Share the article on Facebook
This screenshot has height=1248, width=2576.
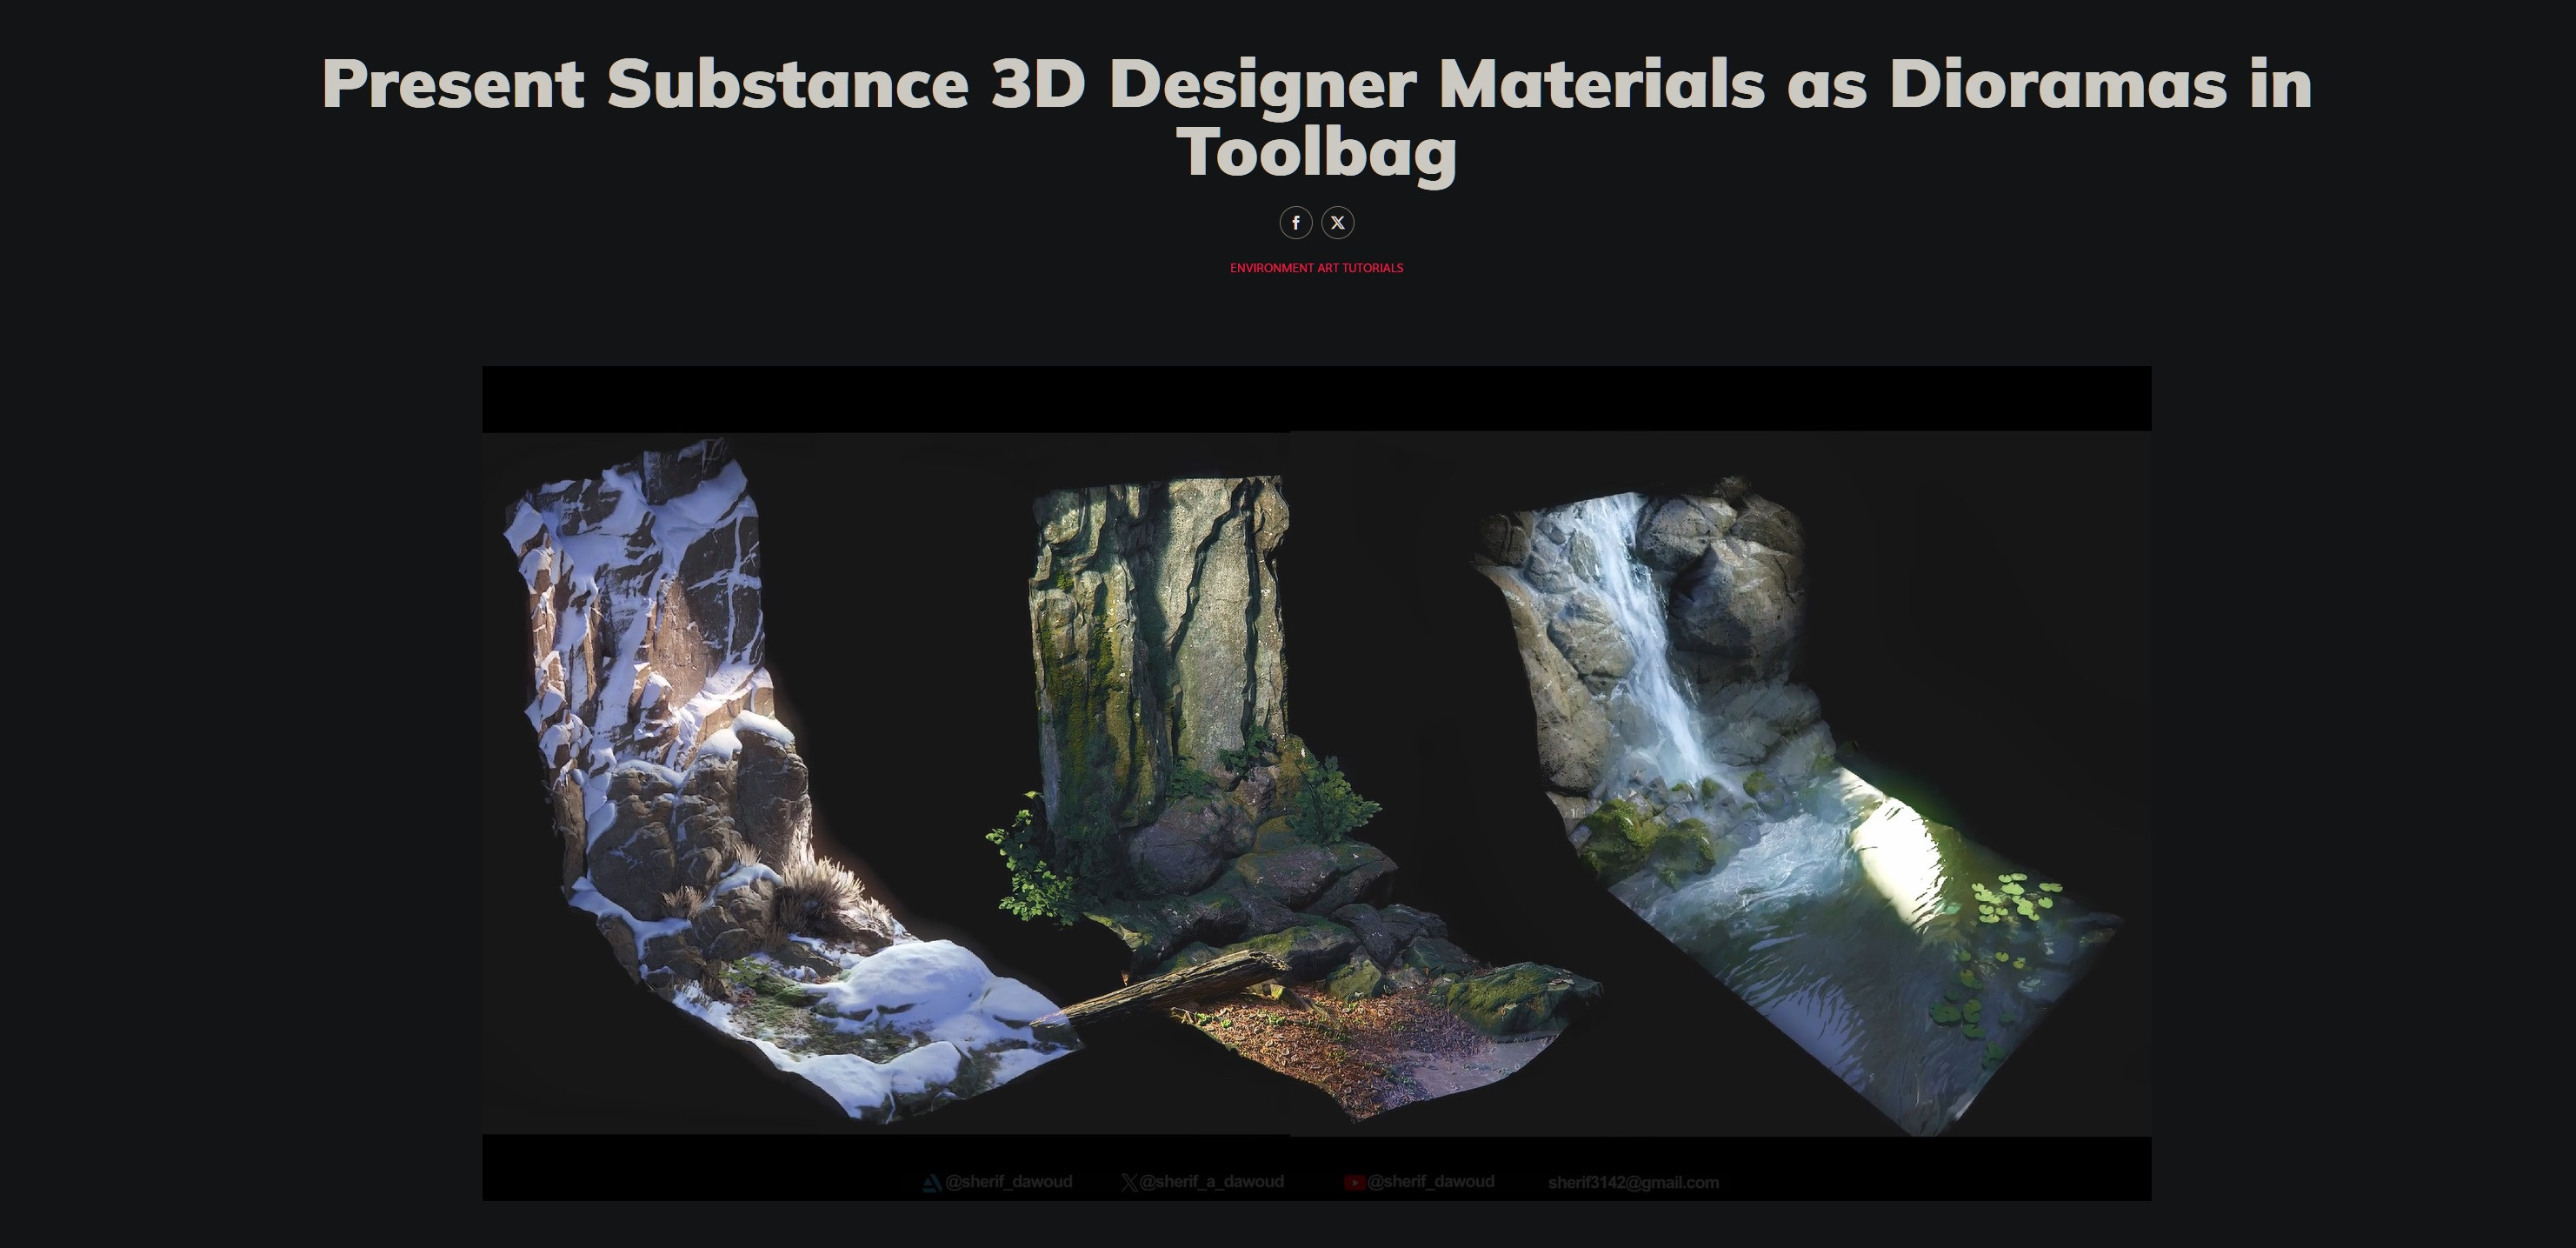click(1296, 222)
